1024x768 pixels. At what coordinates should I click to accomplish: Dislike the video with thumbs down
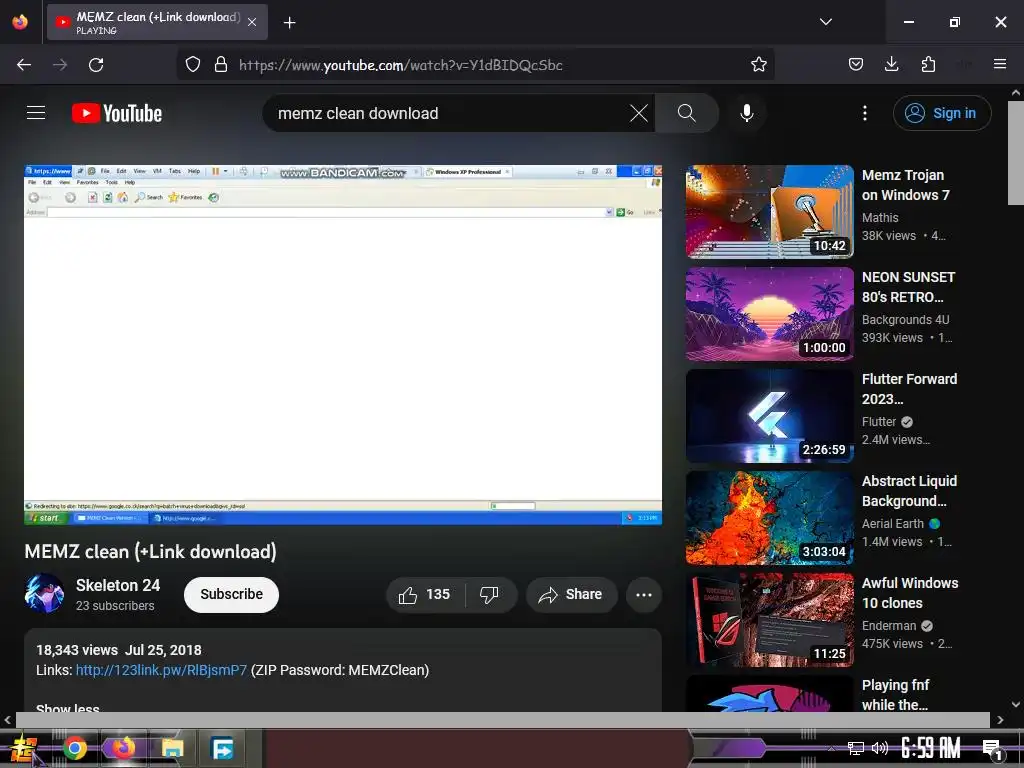(489, 594)
